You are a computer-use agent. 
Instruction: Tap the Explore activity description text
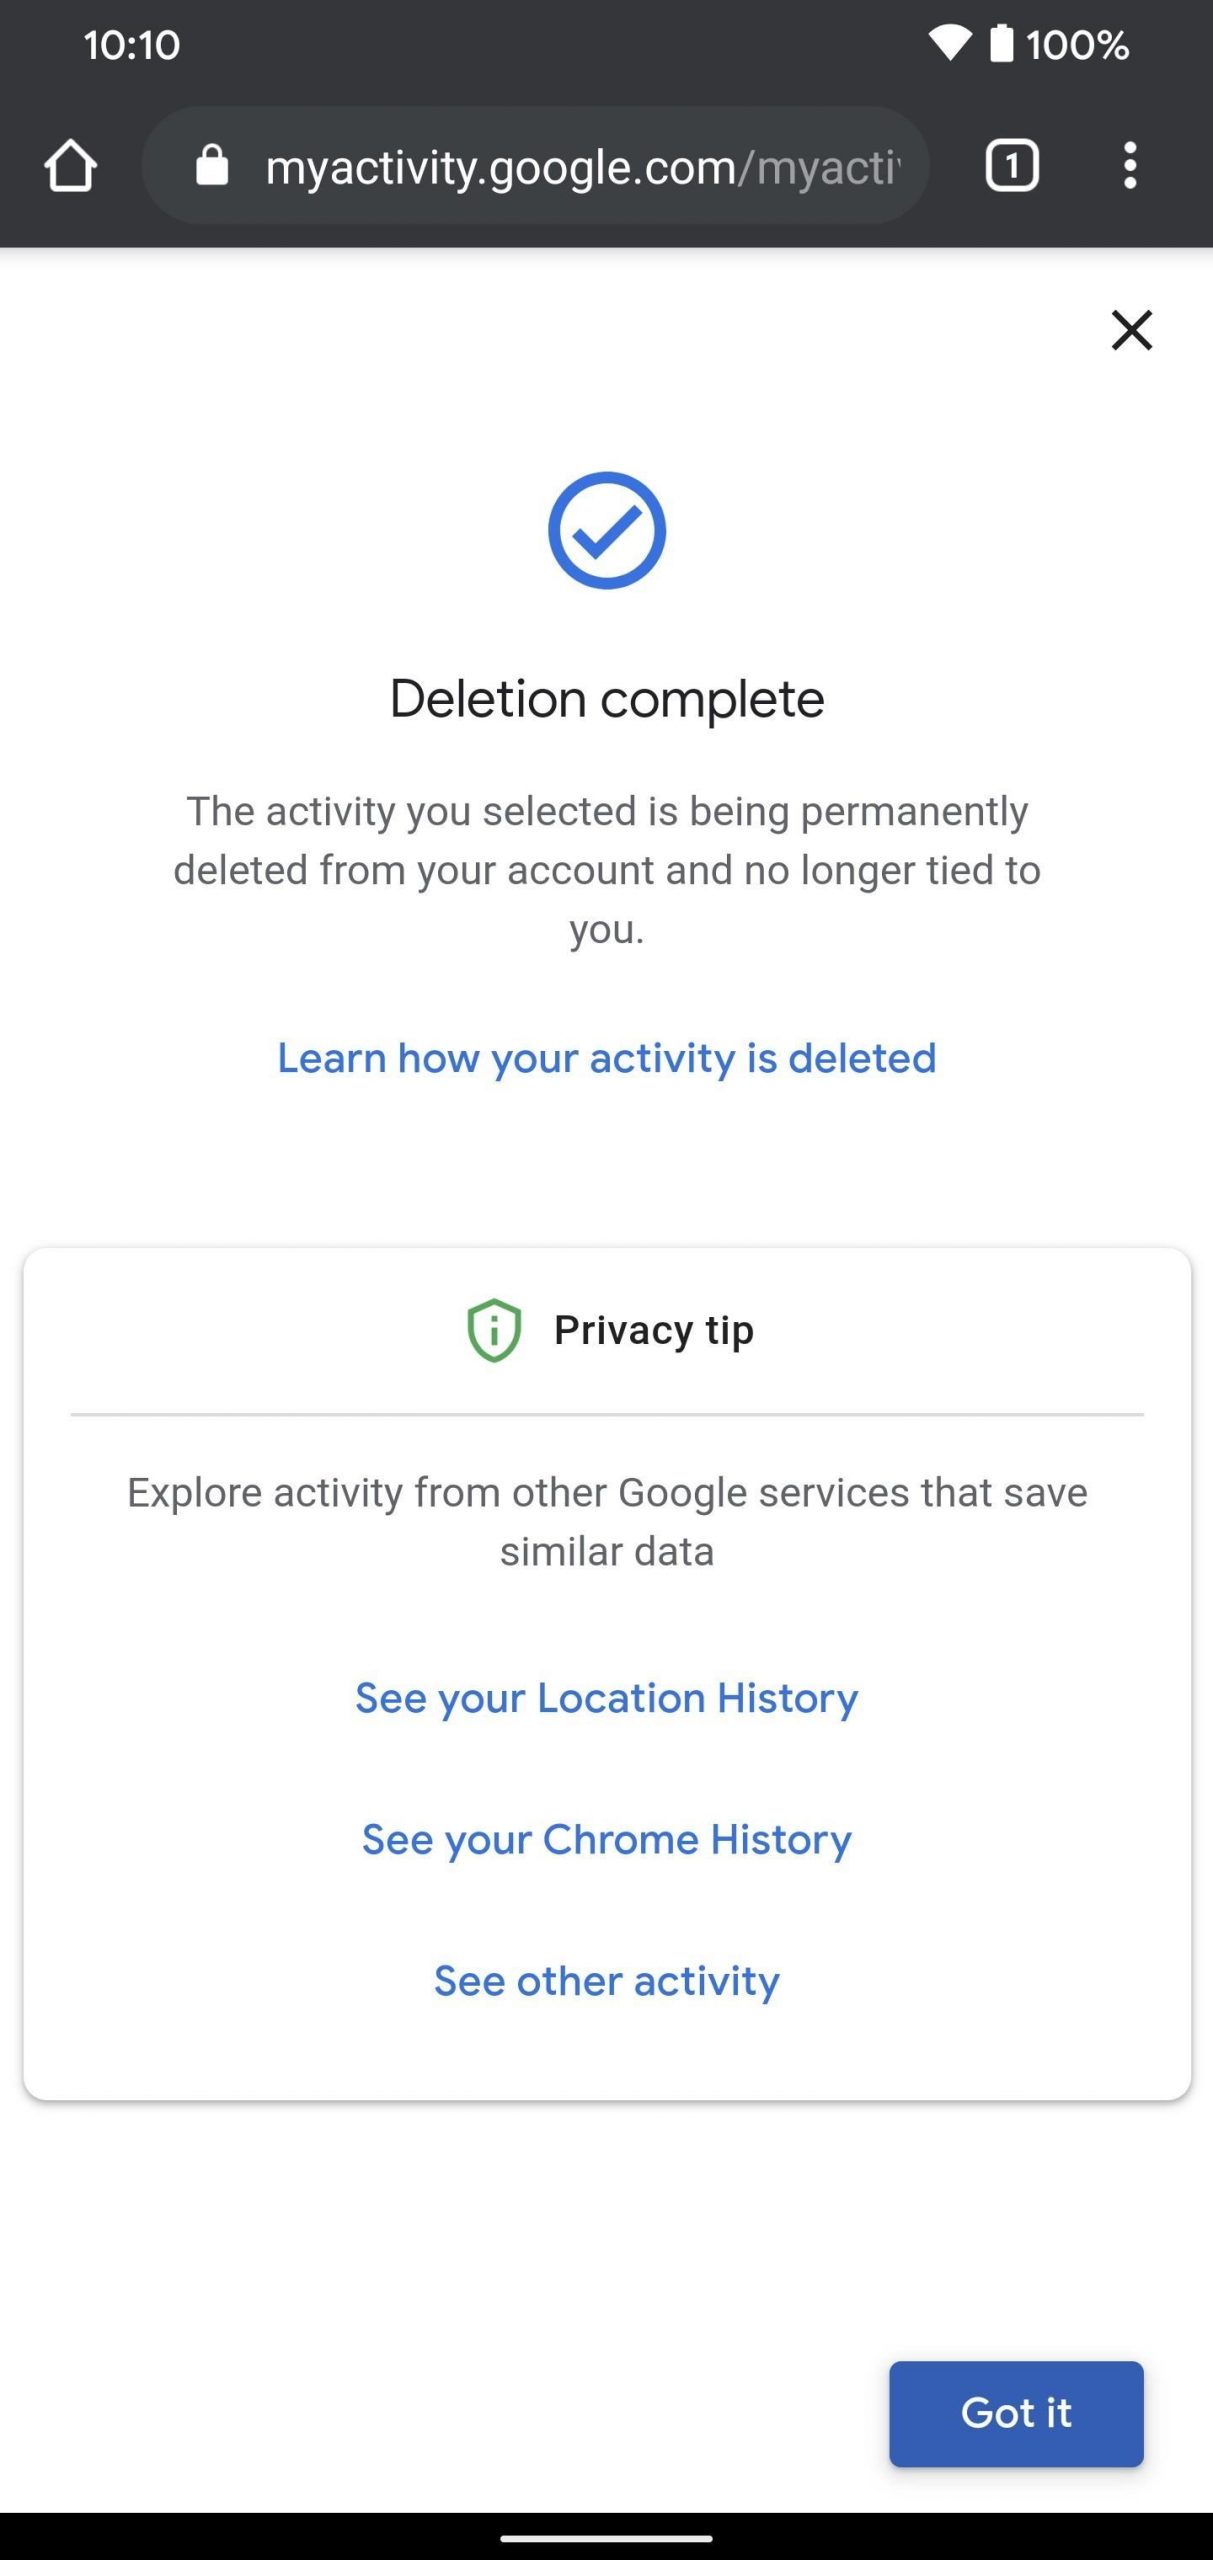tap(606, 1521)
